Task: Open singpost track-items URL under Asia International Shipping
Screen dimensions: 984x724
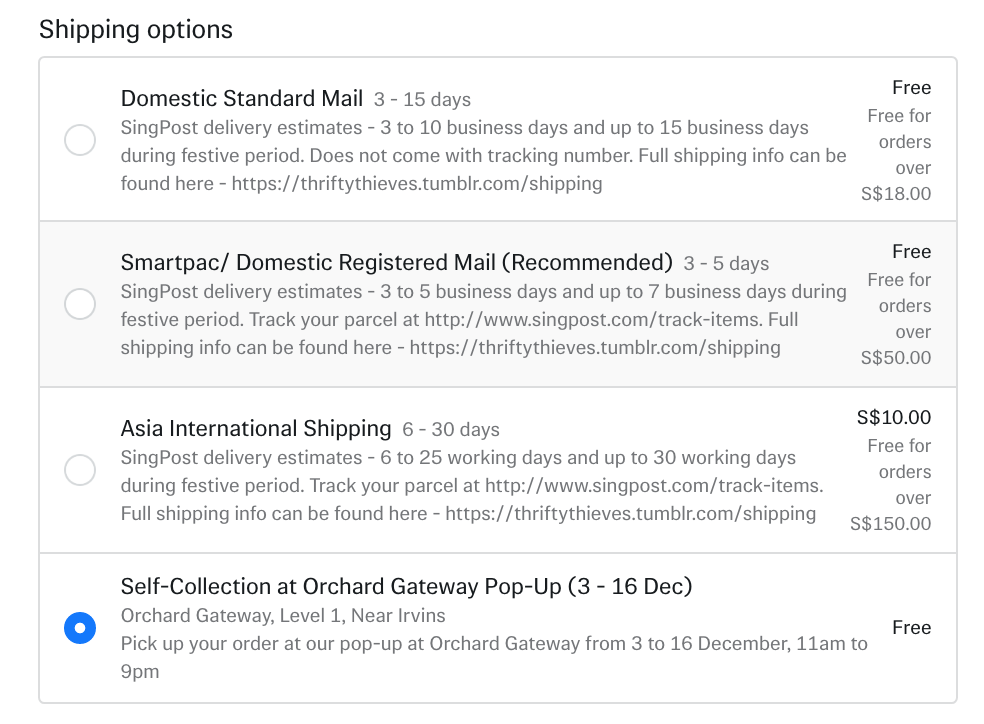Action: point(654,486)
